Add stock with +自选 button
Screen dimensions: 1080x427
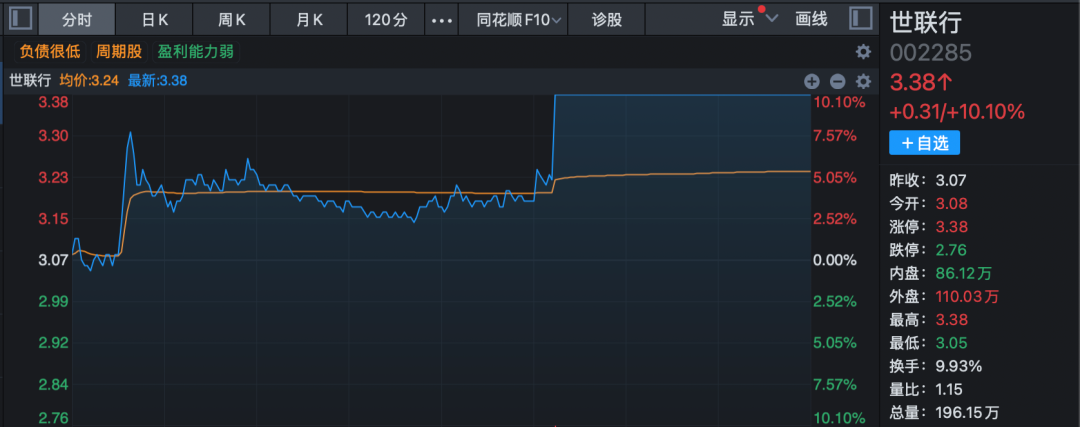(x=924, y=143)
